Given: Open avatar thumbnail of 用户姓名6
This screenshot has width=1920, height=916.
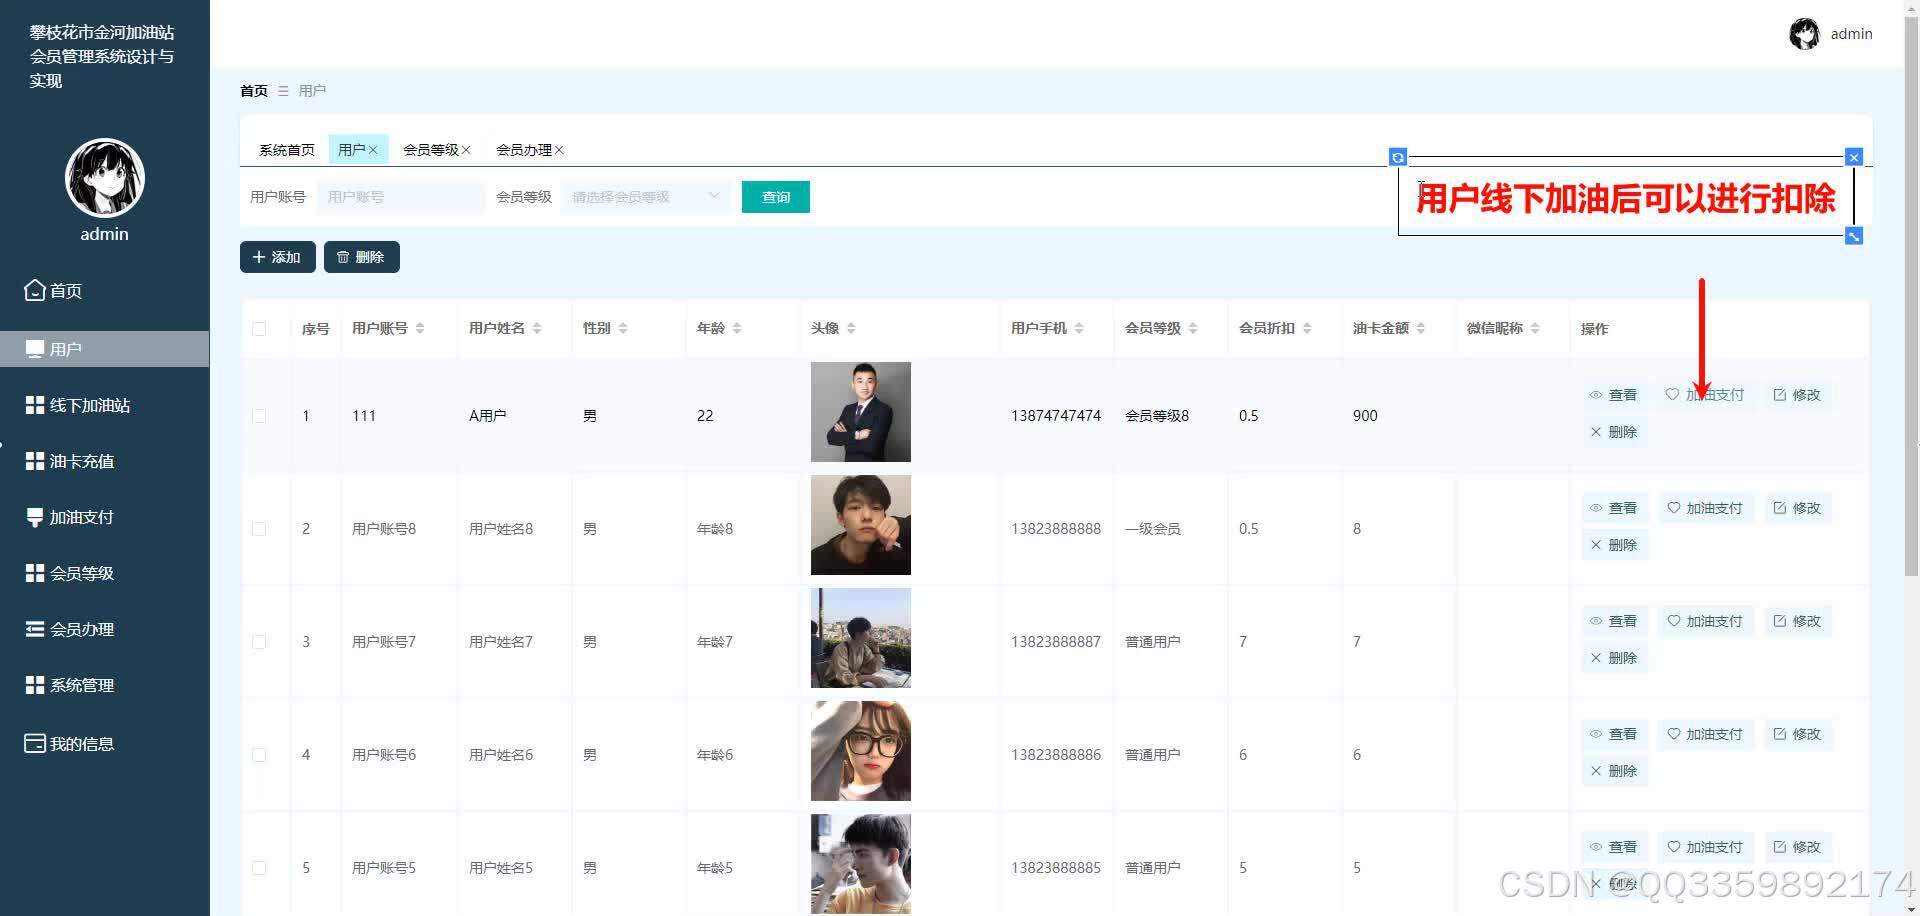Looking at the screenshot, I should (861, 751).
